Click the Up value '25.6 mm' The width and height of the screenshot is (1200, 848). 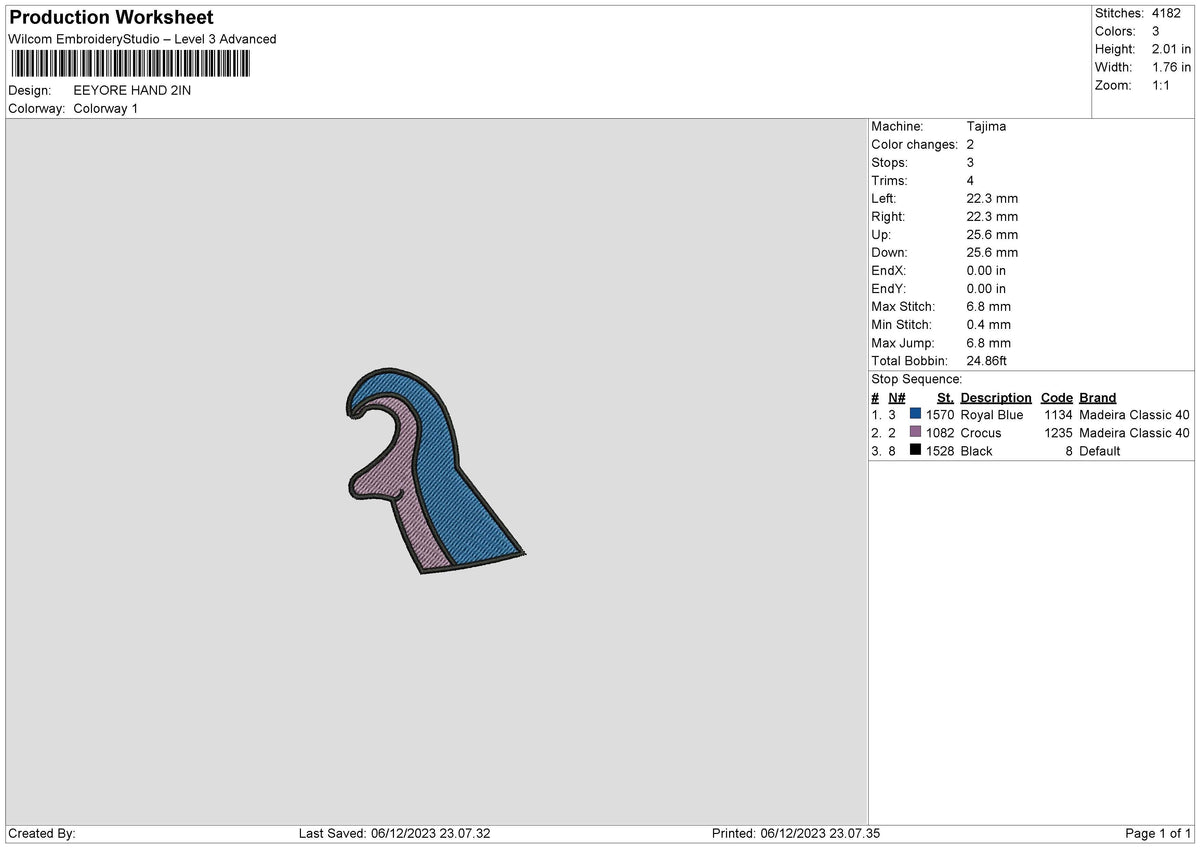coord(992,234)
